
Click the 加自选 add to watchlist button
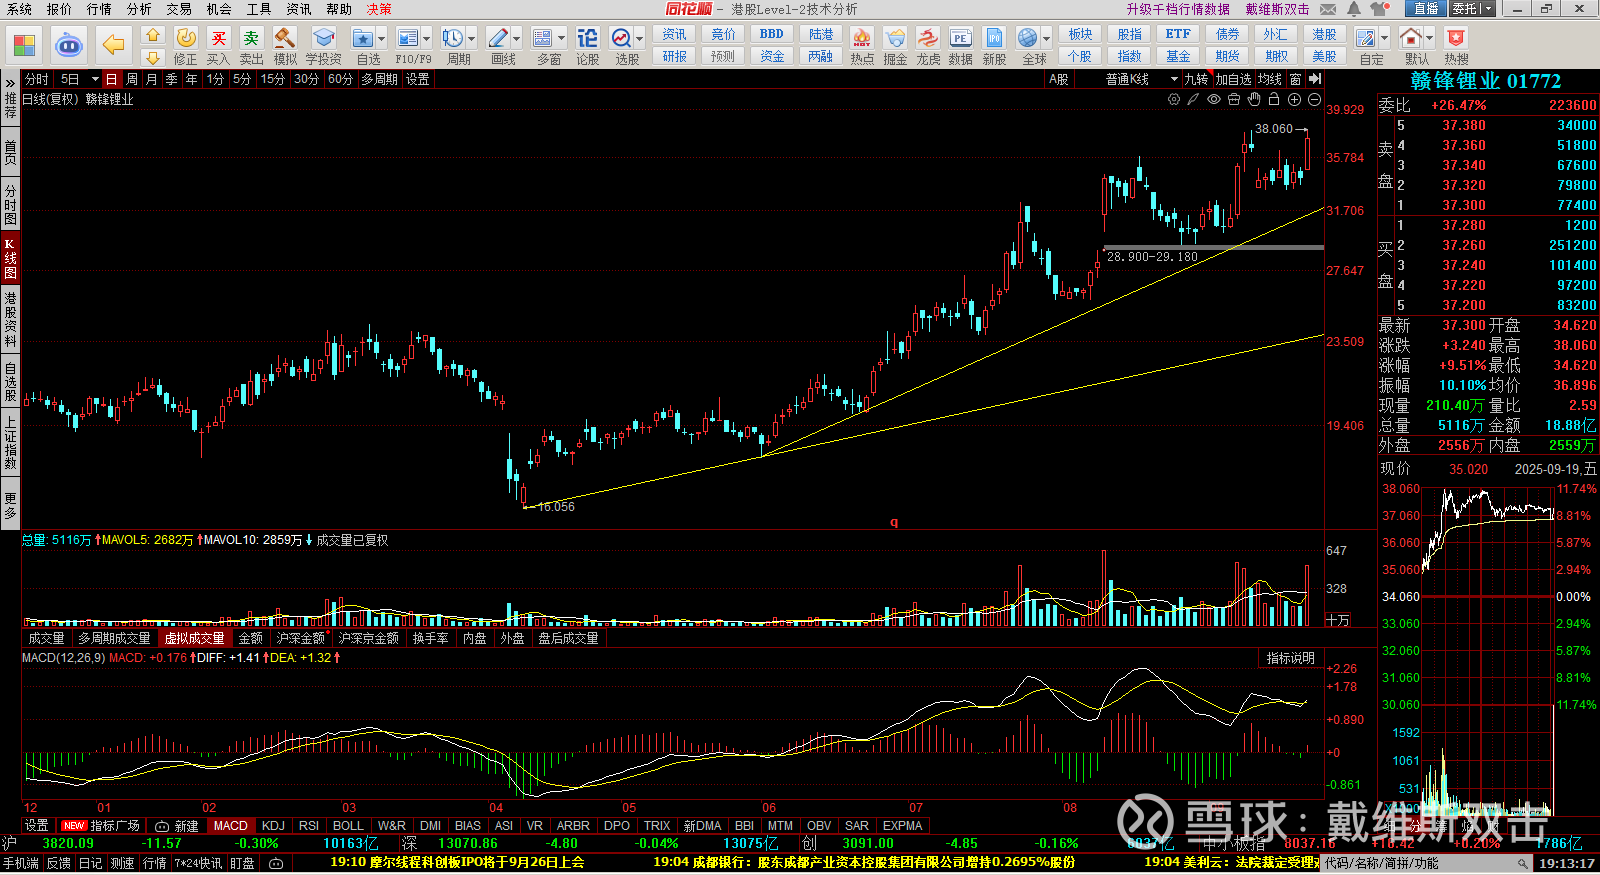tap(1233, 79)
